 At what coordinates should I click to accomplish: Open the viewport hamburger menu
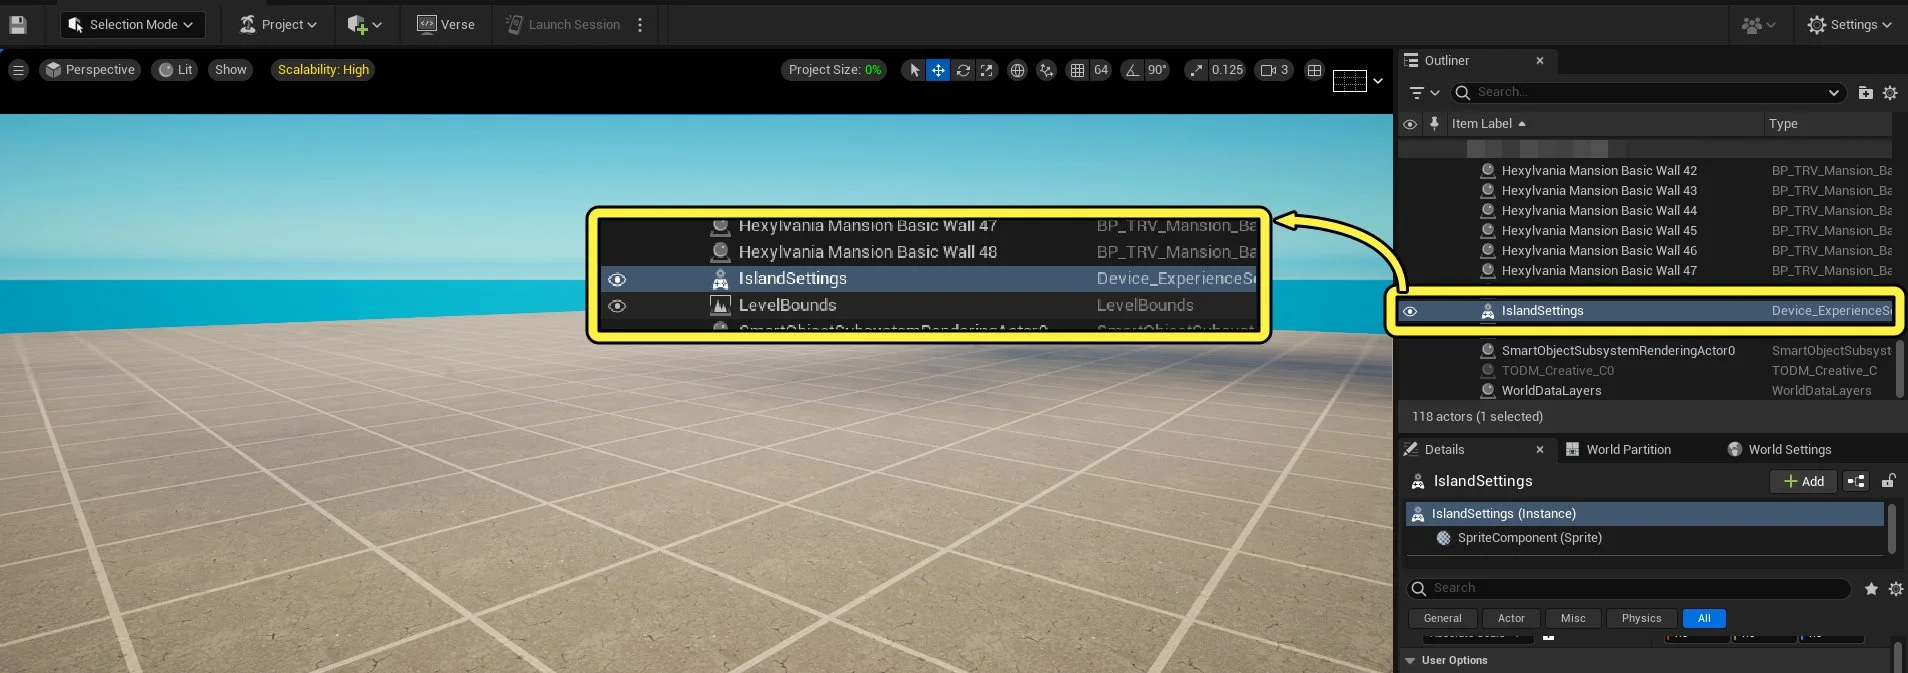[x=18, y=70]
